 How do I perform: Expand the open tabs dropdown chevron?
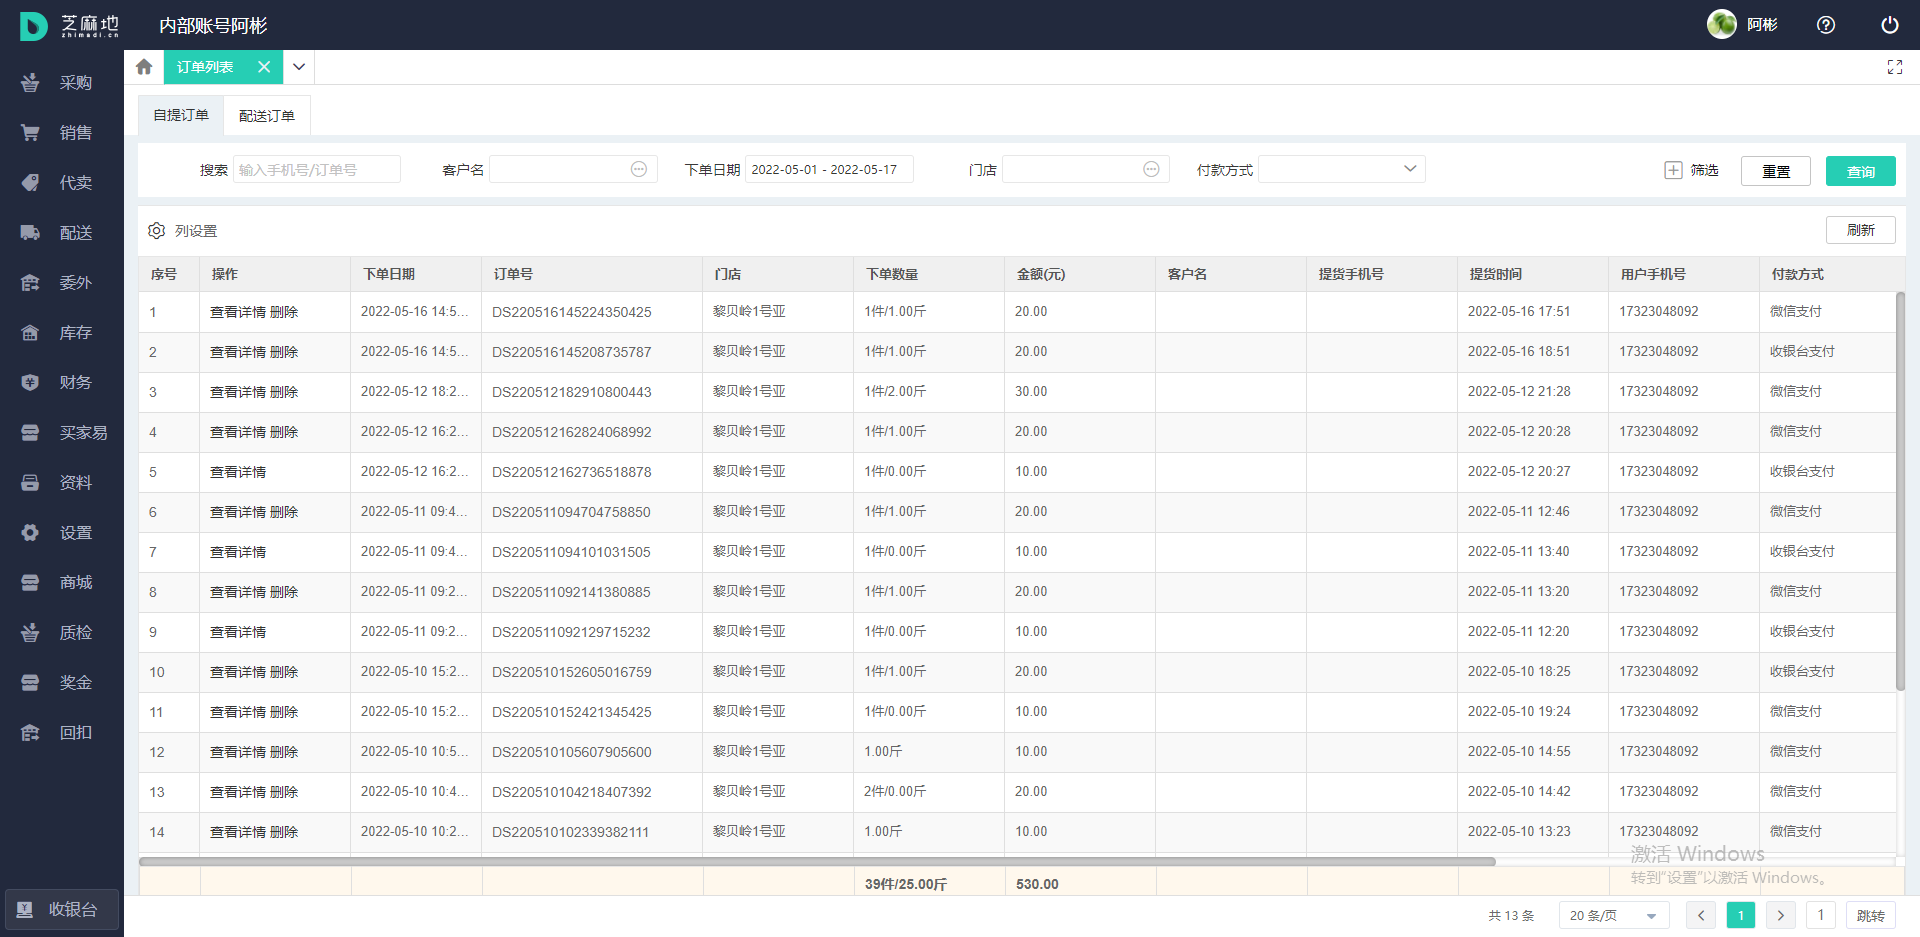(299, 67)
